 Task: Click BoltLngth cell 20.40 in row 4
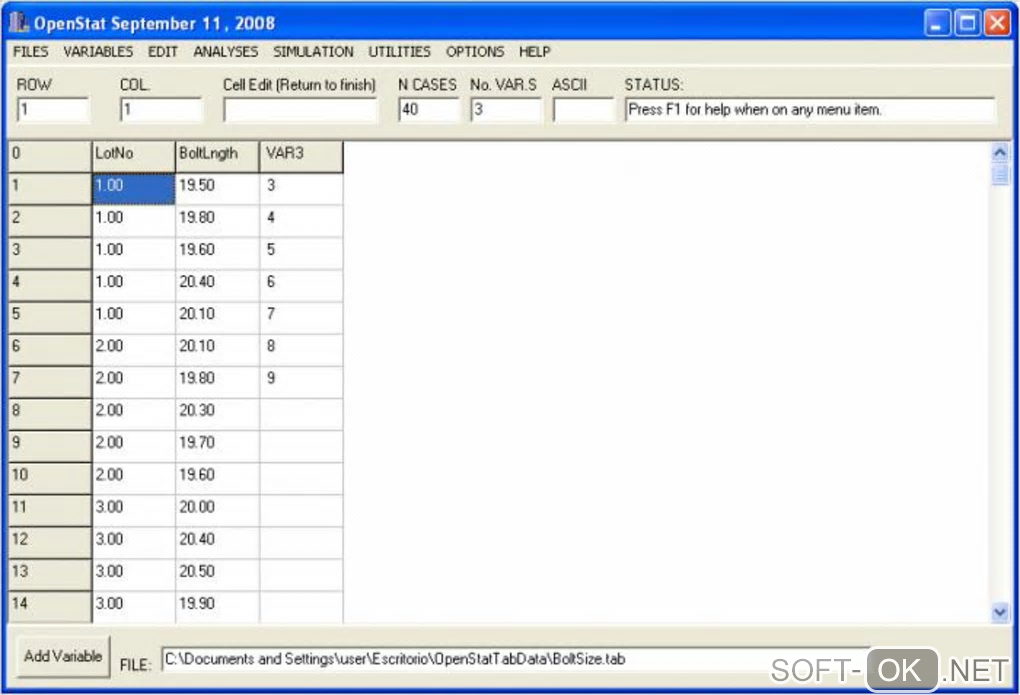tap(217, 286)
